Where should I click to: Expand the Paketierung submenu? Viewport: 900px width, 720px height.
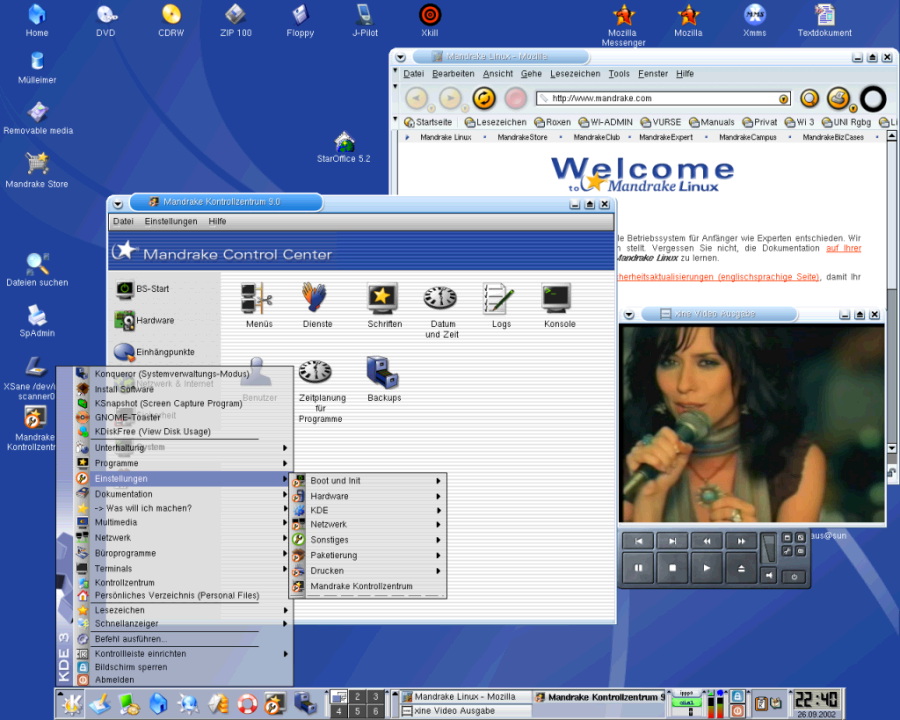tap(367, 555)
